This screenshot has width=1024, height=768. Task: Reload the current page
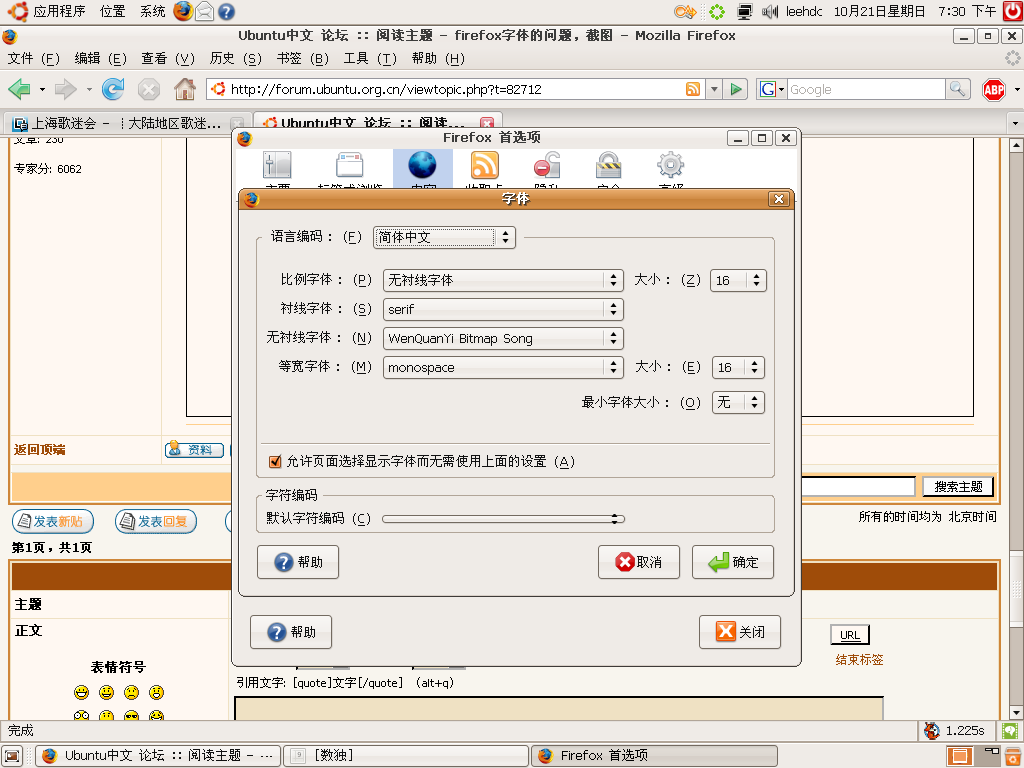(x=113, y=89)
